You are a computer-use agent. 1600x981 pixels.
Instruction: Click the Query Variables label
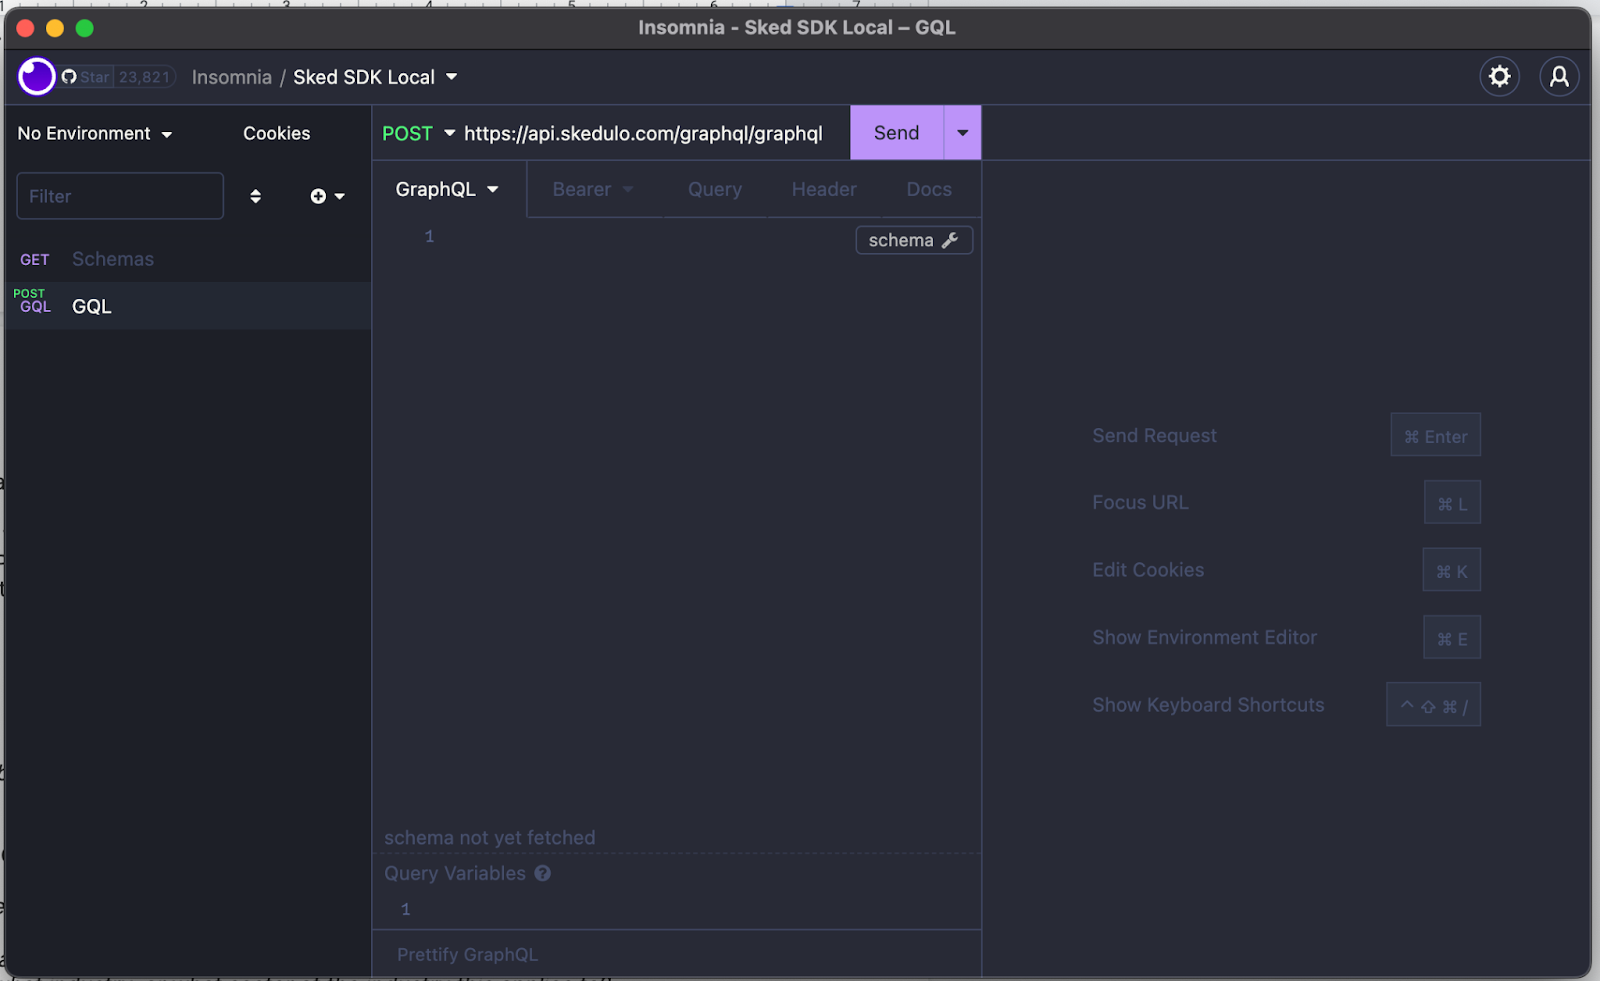(455, 873)
